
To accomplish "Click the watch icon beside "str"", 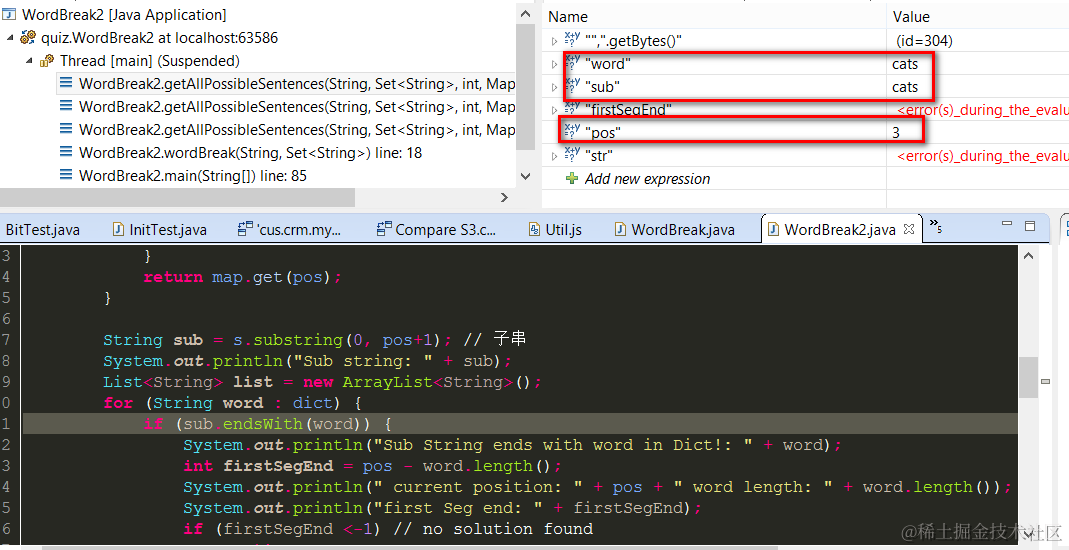I will [573, 155].
